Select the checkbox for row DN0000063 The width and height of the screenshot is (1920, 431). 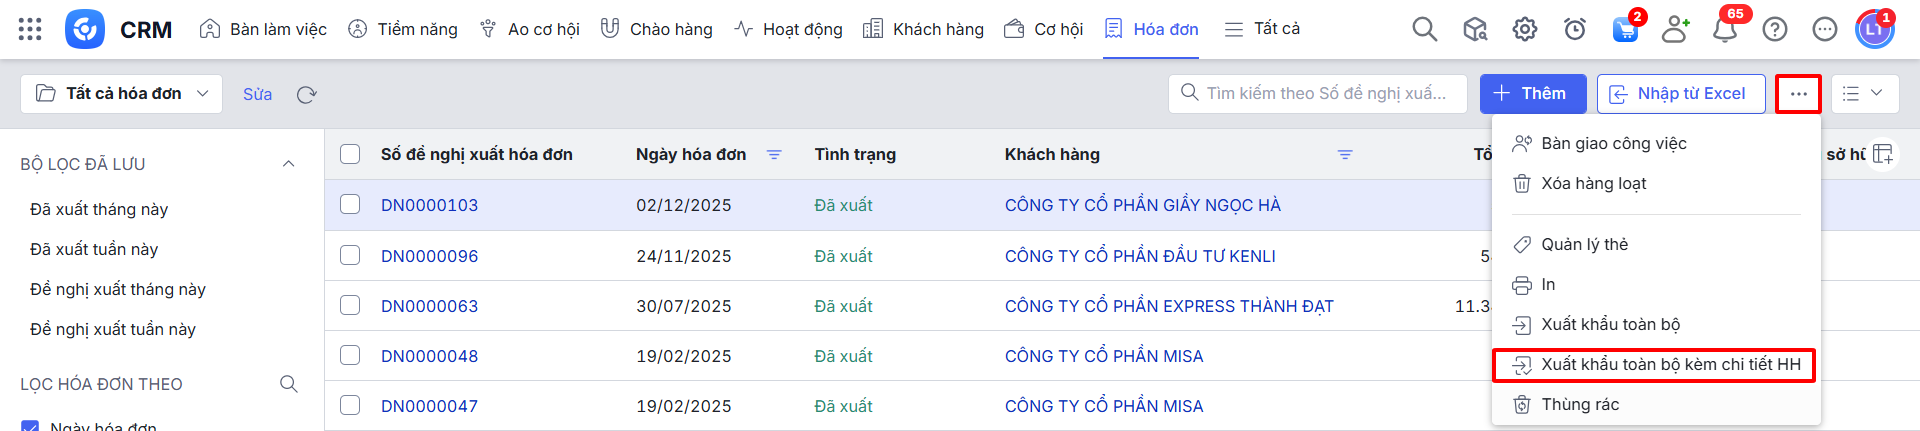pos(350,305)
